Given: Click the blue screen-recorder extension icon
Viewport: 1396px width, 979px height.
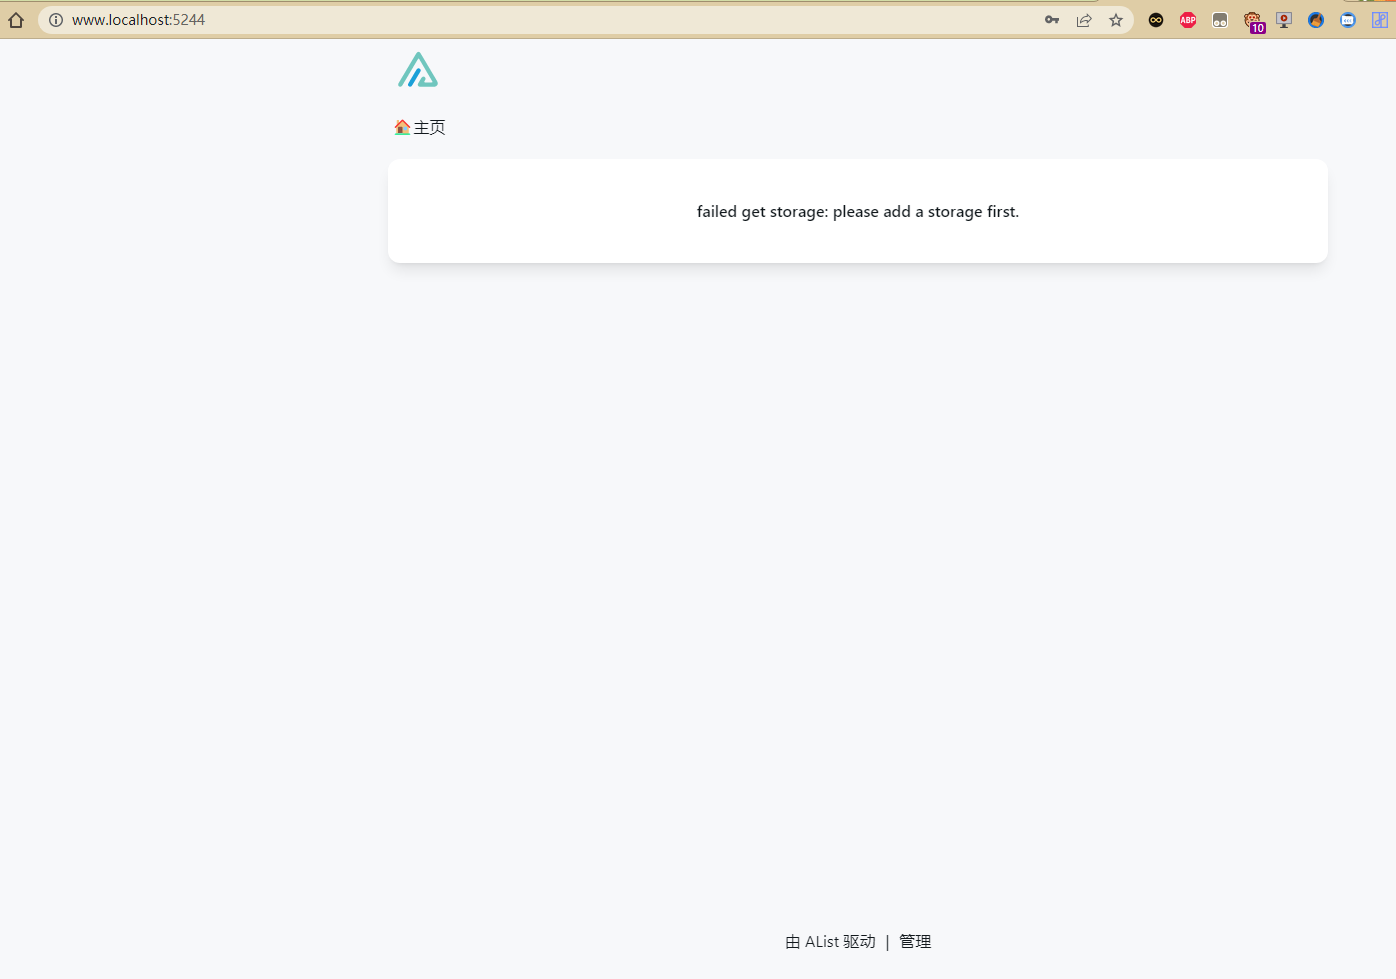Looking at the screenshot, I should [x=1347, y=19].
